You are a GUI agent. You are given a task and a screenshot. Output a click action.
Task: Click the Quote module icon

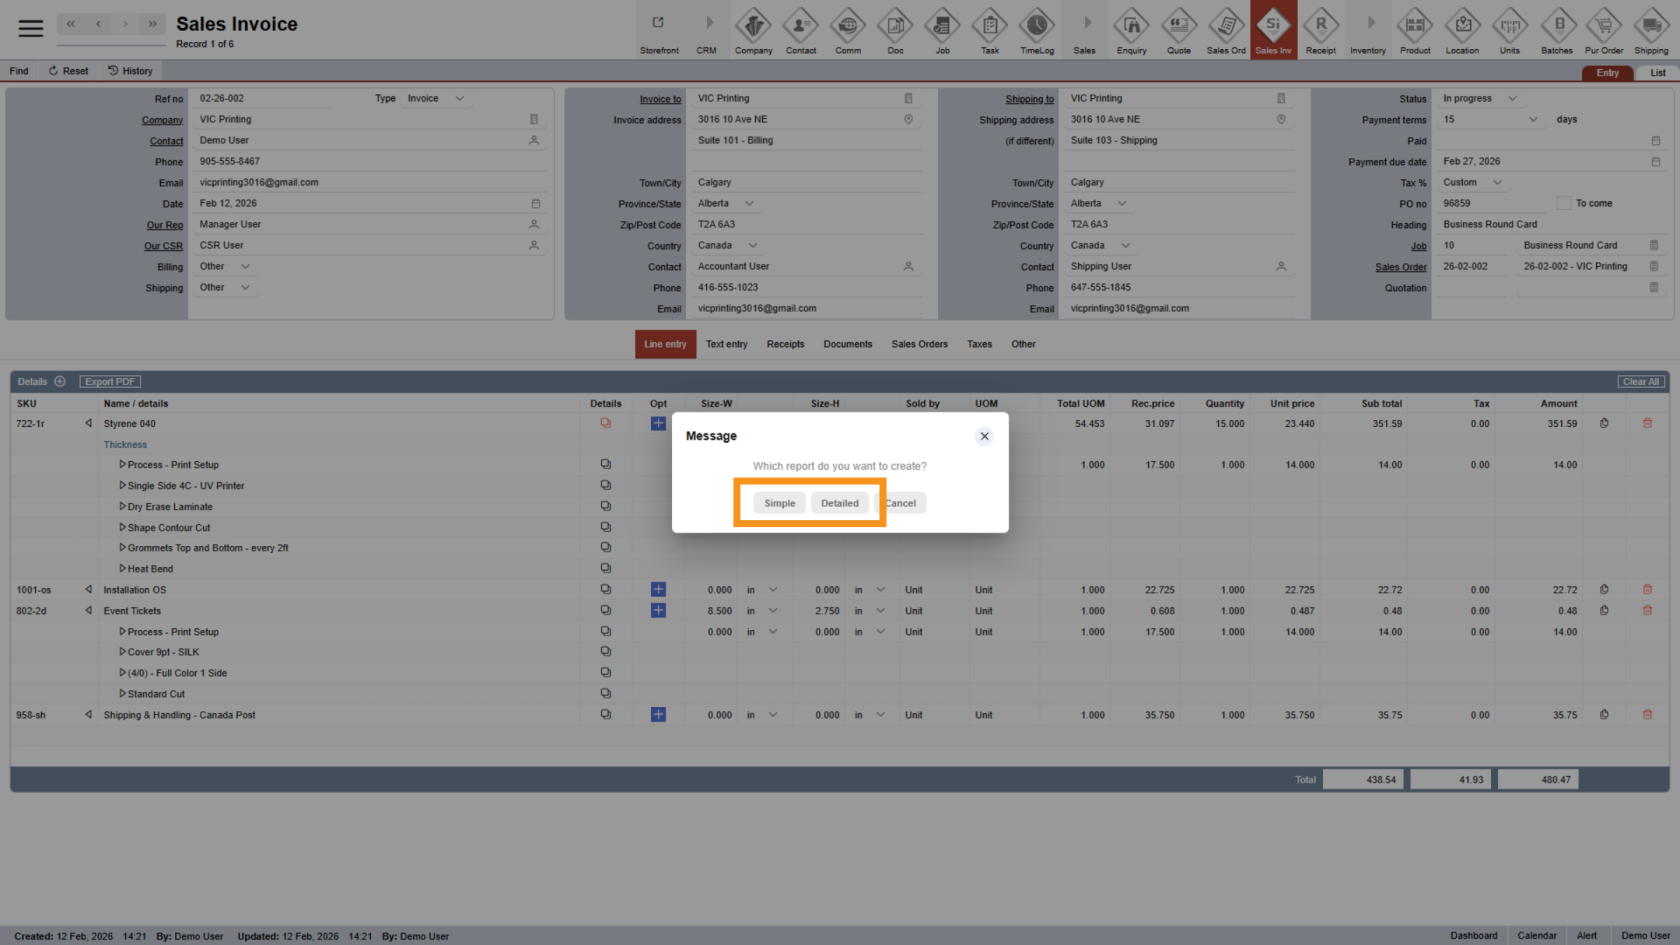click(x=1179, y=28)
